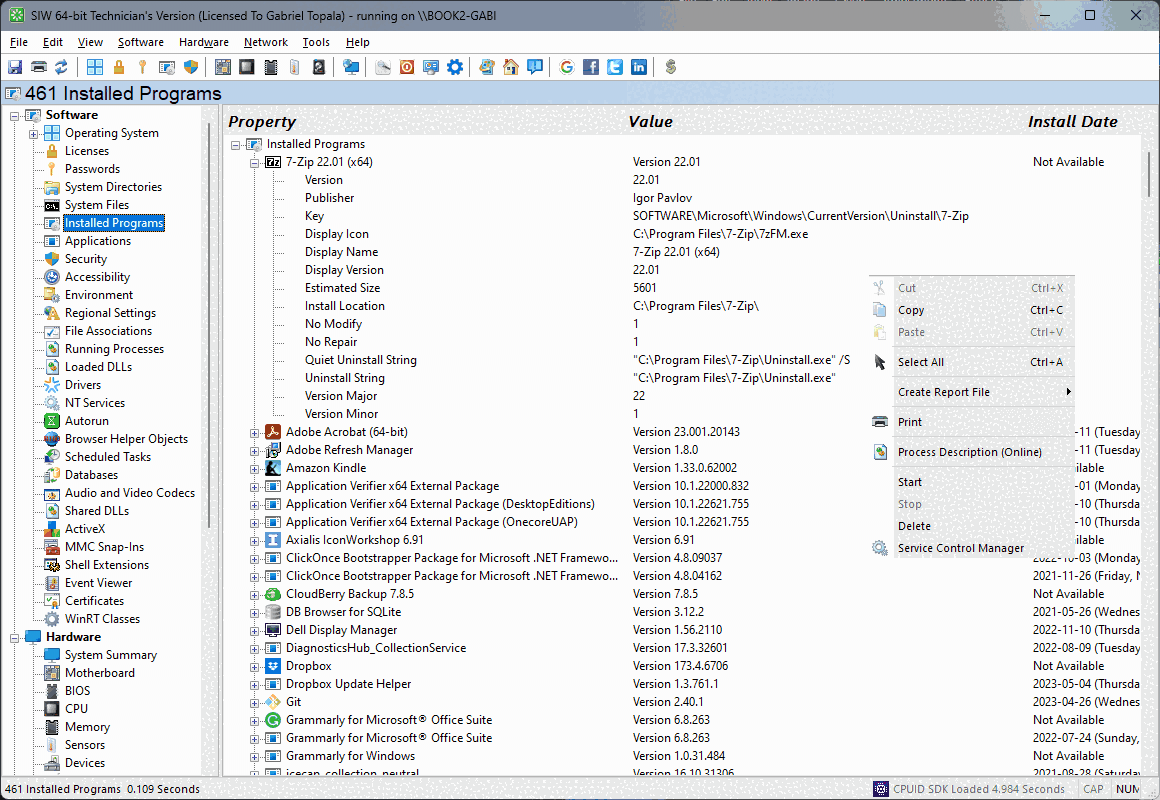Choose Copy from the context menu
This screenshot has height=800, width=1160.
click(x=910, y=310)
